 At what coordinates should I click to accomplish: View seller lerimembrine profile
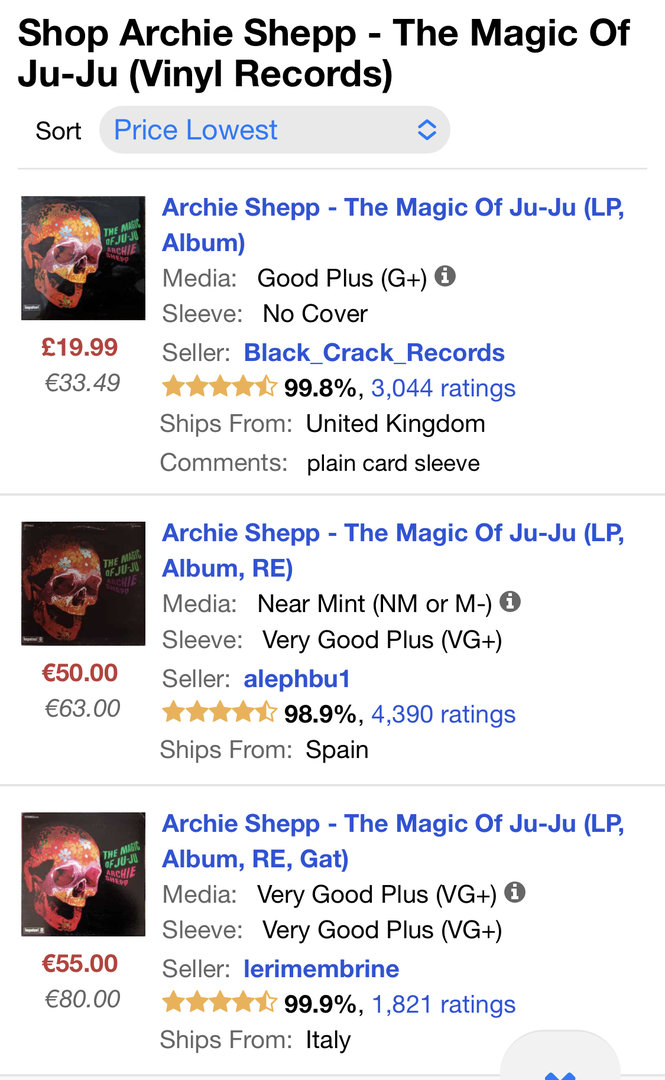coord(321,969)
